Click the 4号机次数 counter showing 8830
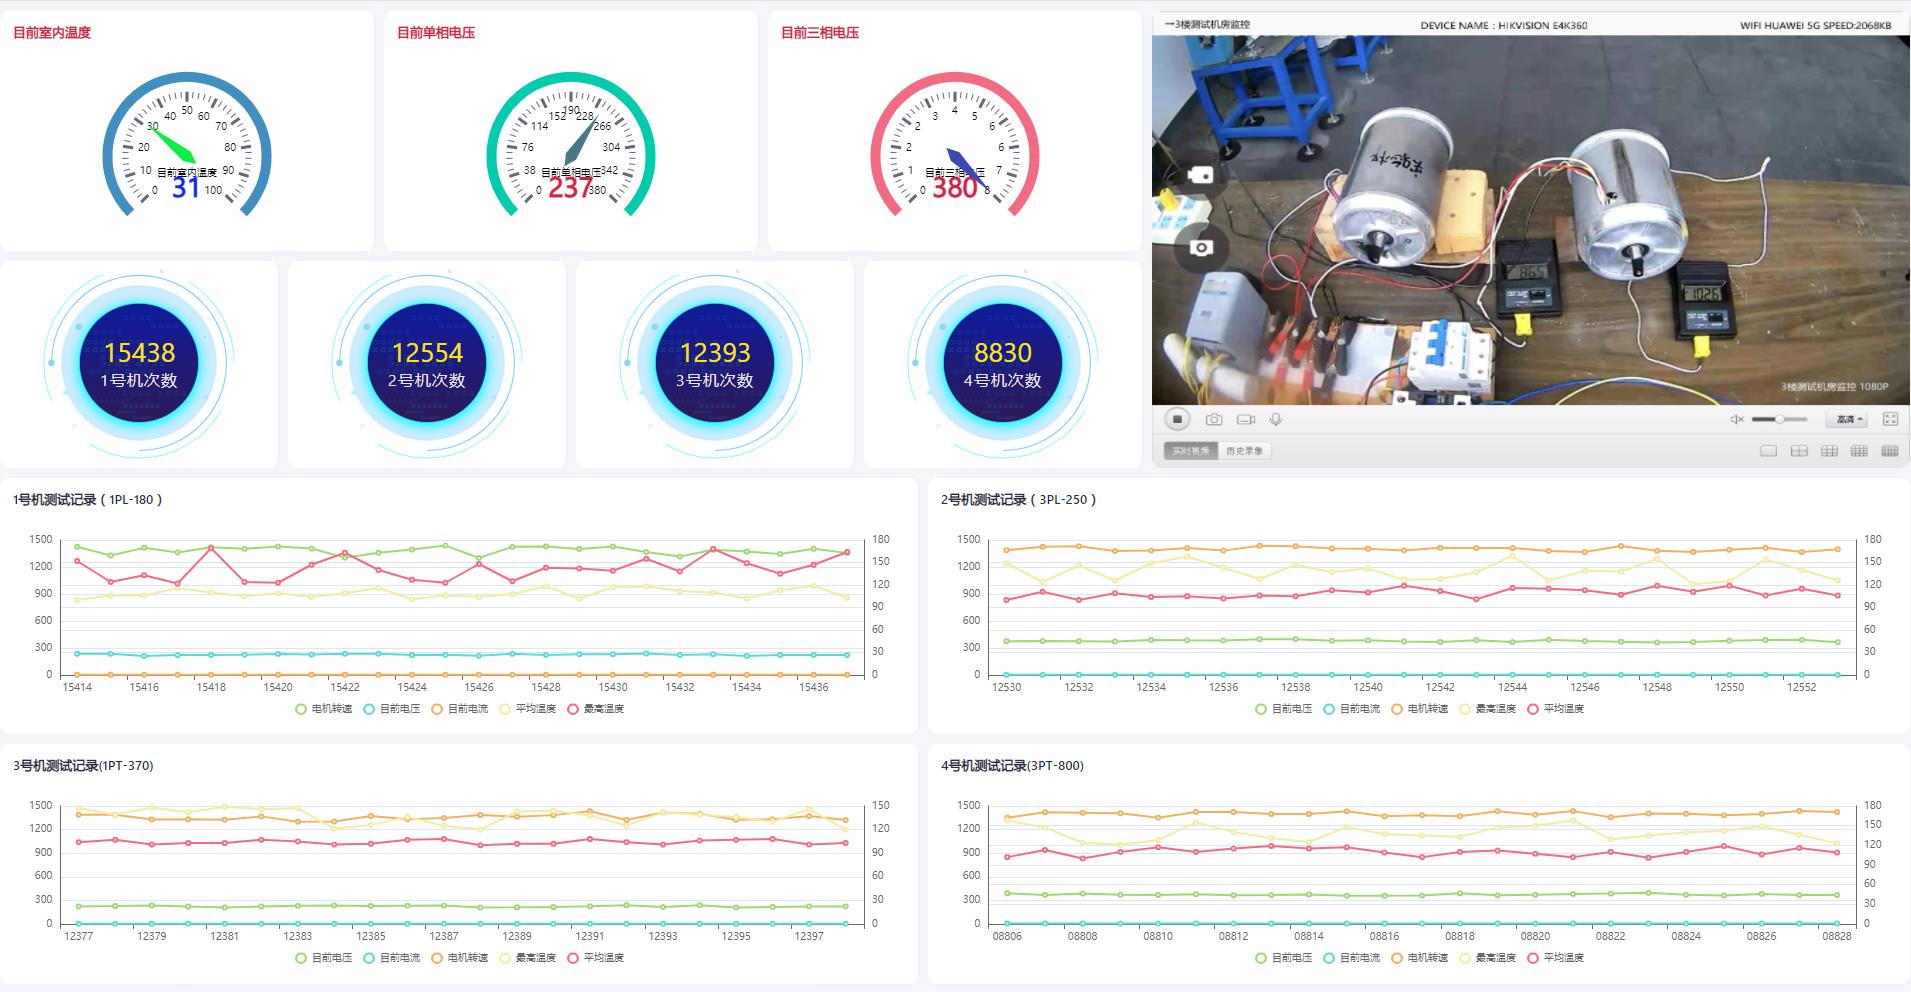This screenshot has width=1911, height=992. [1002, 364]
